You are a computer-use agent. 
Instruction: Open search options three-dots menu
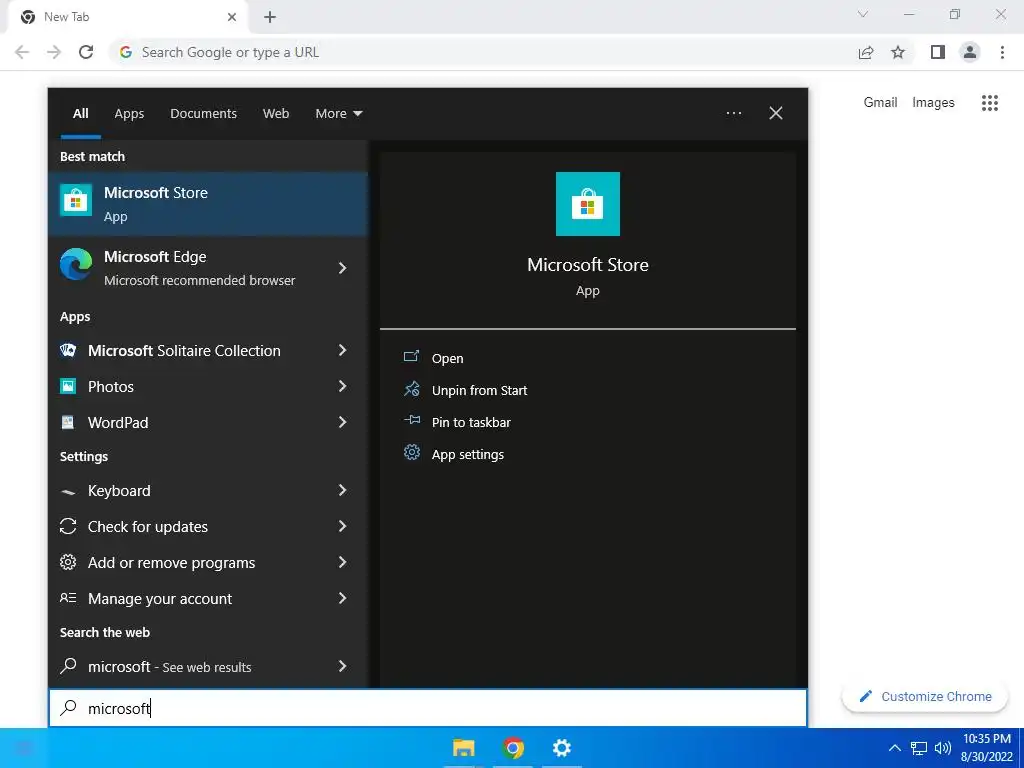[734, 113]
